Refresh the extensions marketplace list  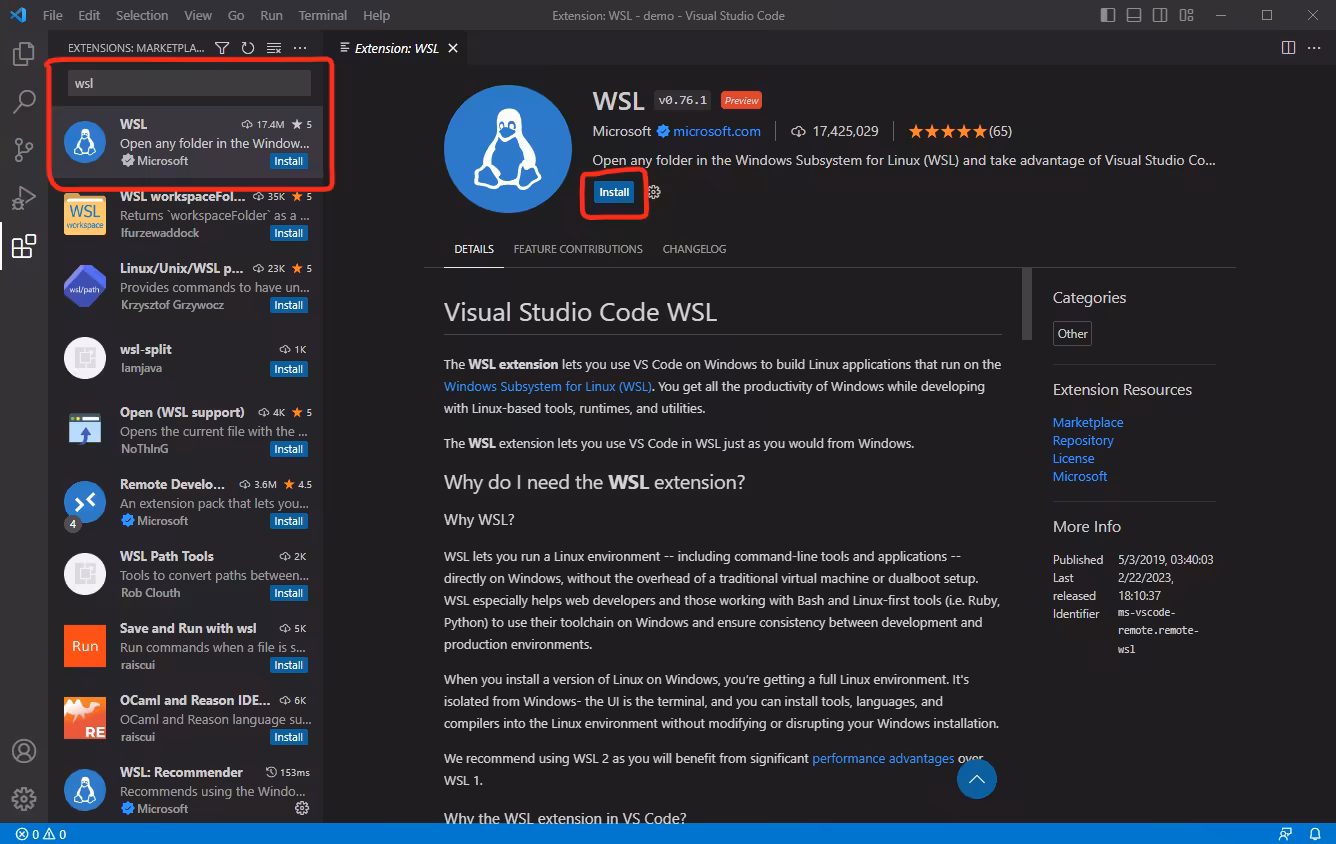(x=248, y=48)
